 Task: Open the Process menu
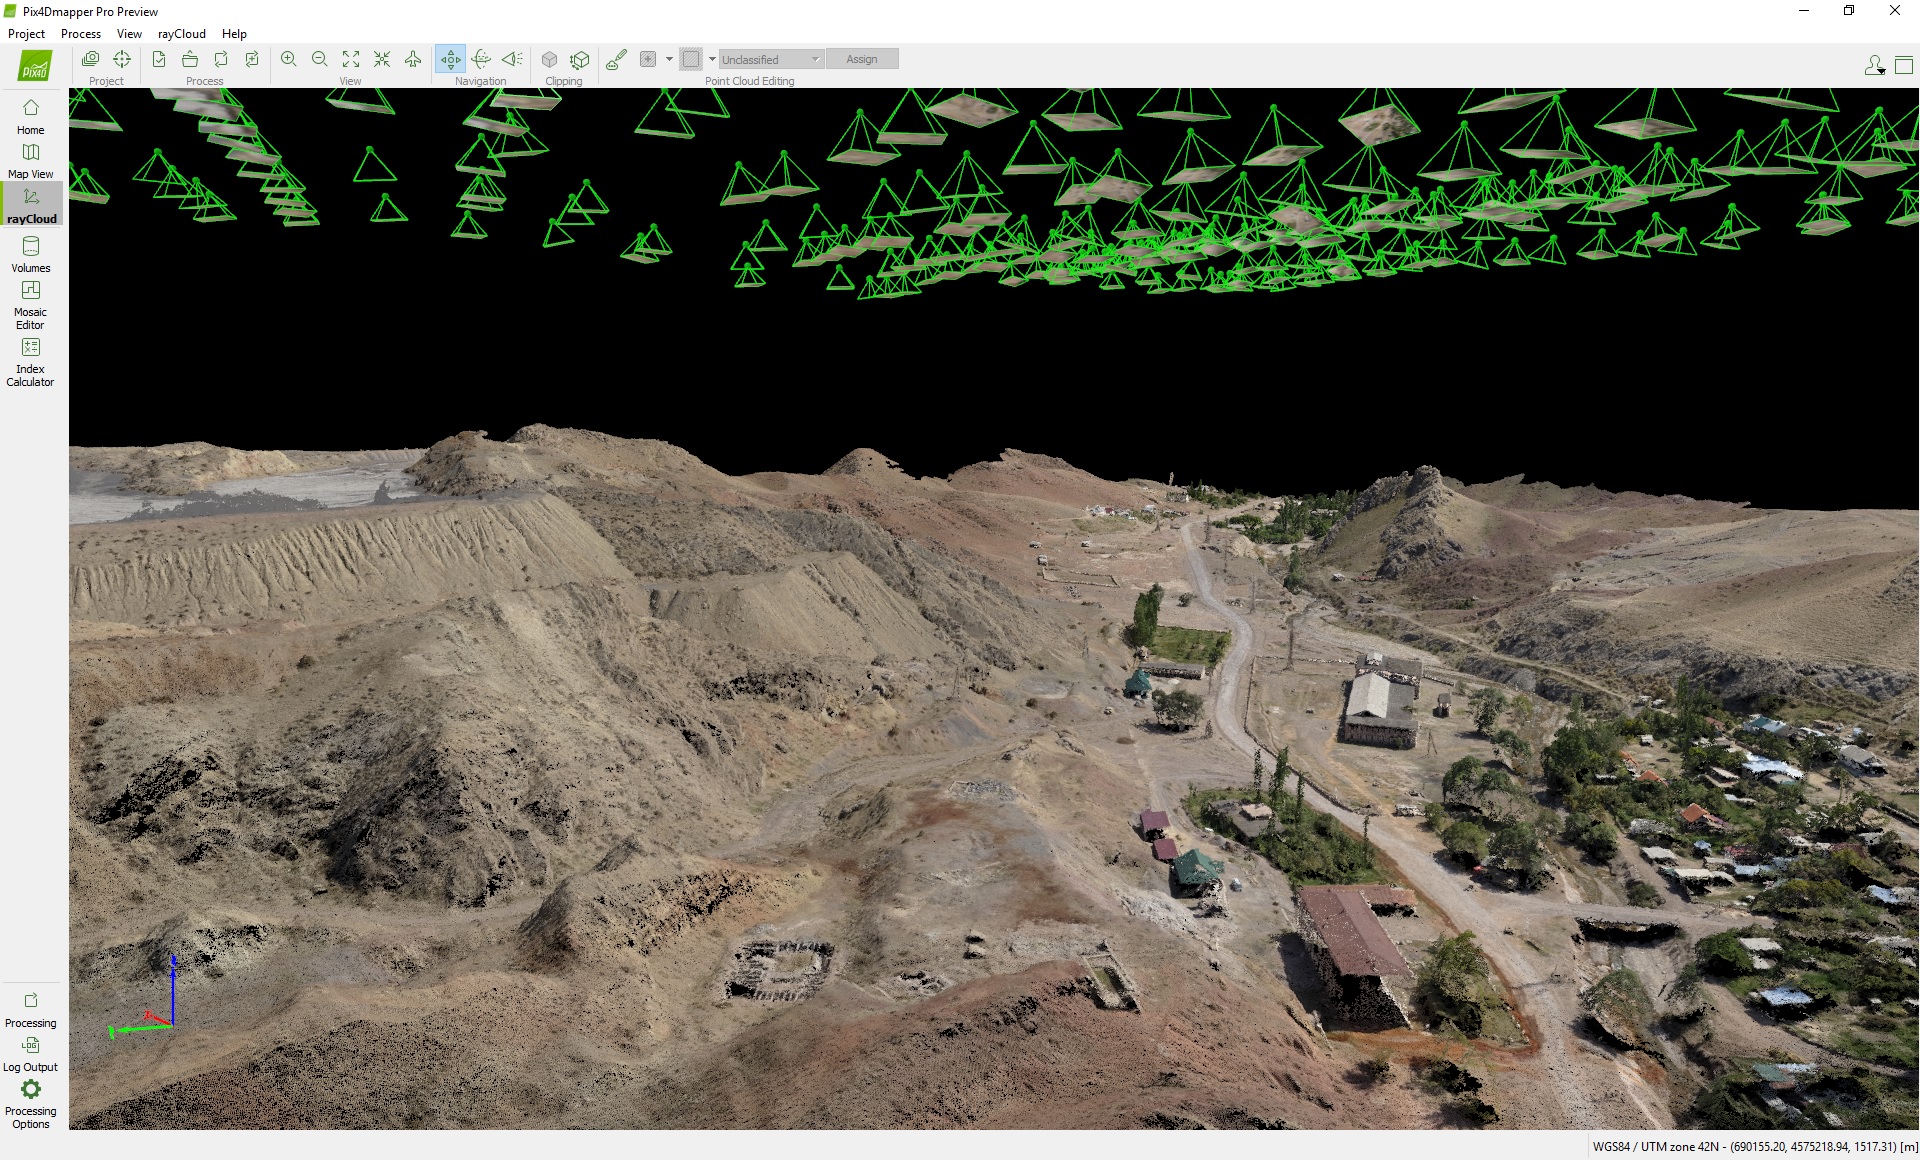point(80,33)
